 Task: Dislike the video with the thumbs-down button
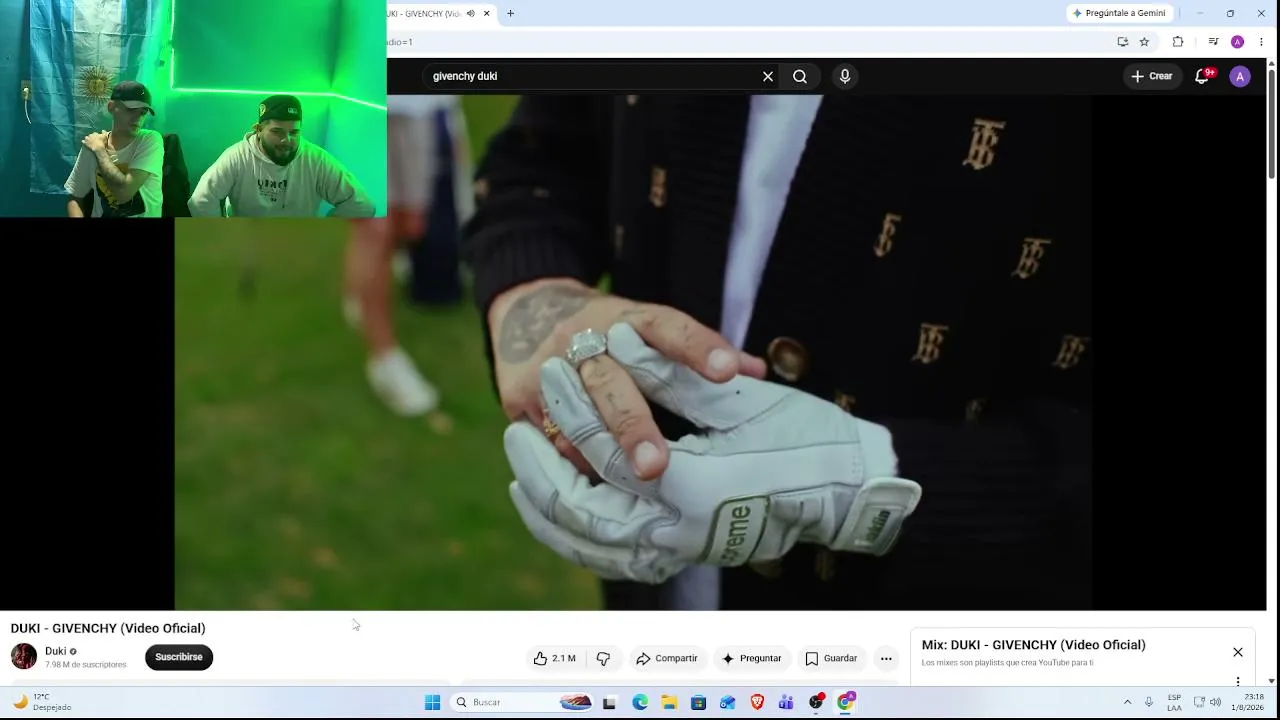click(x=603, y=658)
